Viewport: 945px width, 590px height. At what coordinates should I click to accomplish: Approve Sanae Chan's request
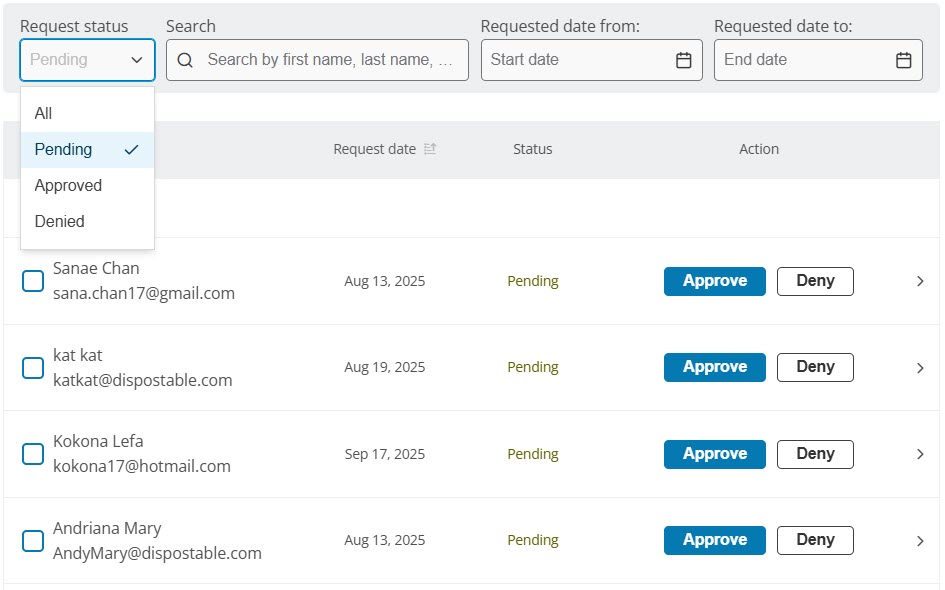coord(715,281)
